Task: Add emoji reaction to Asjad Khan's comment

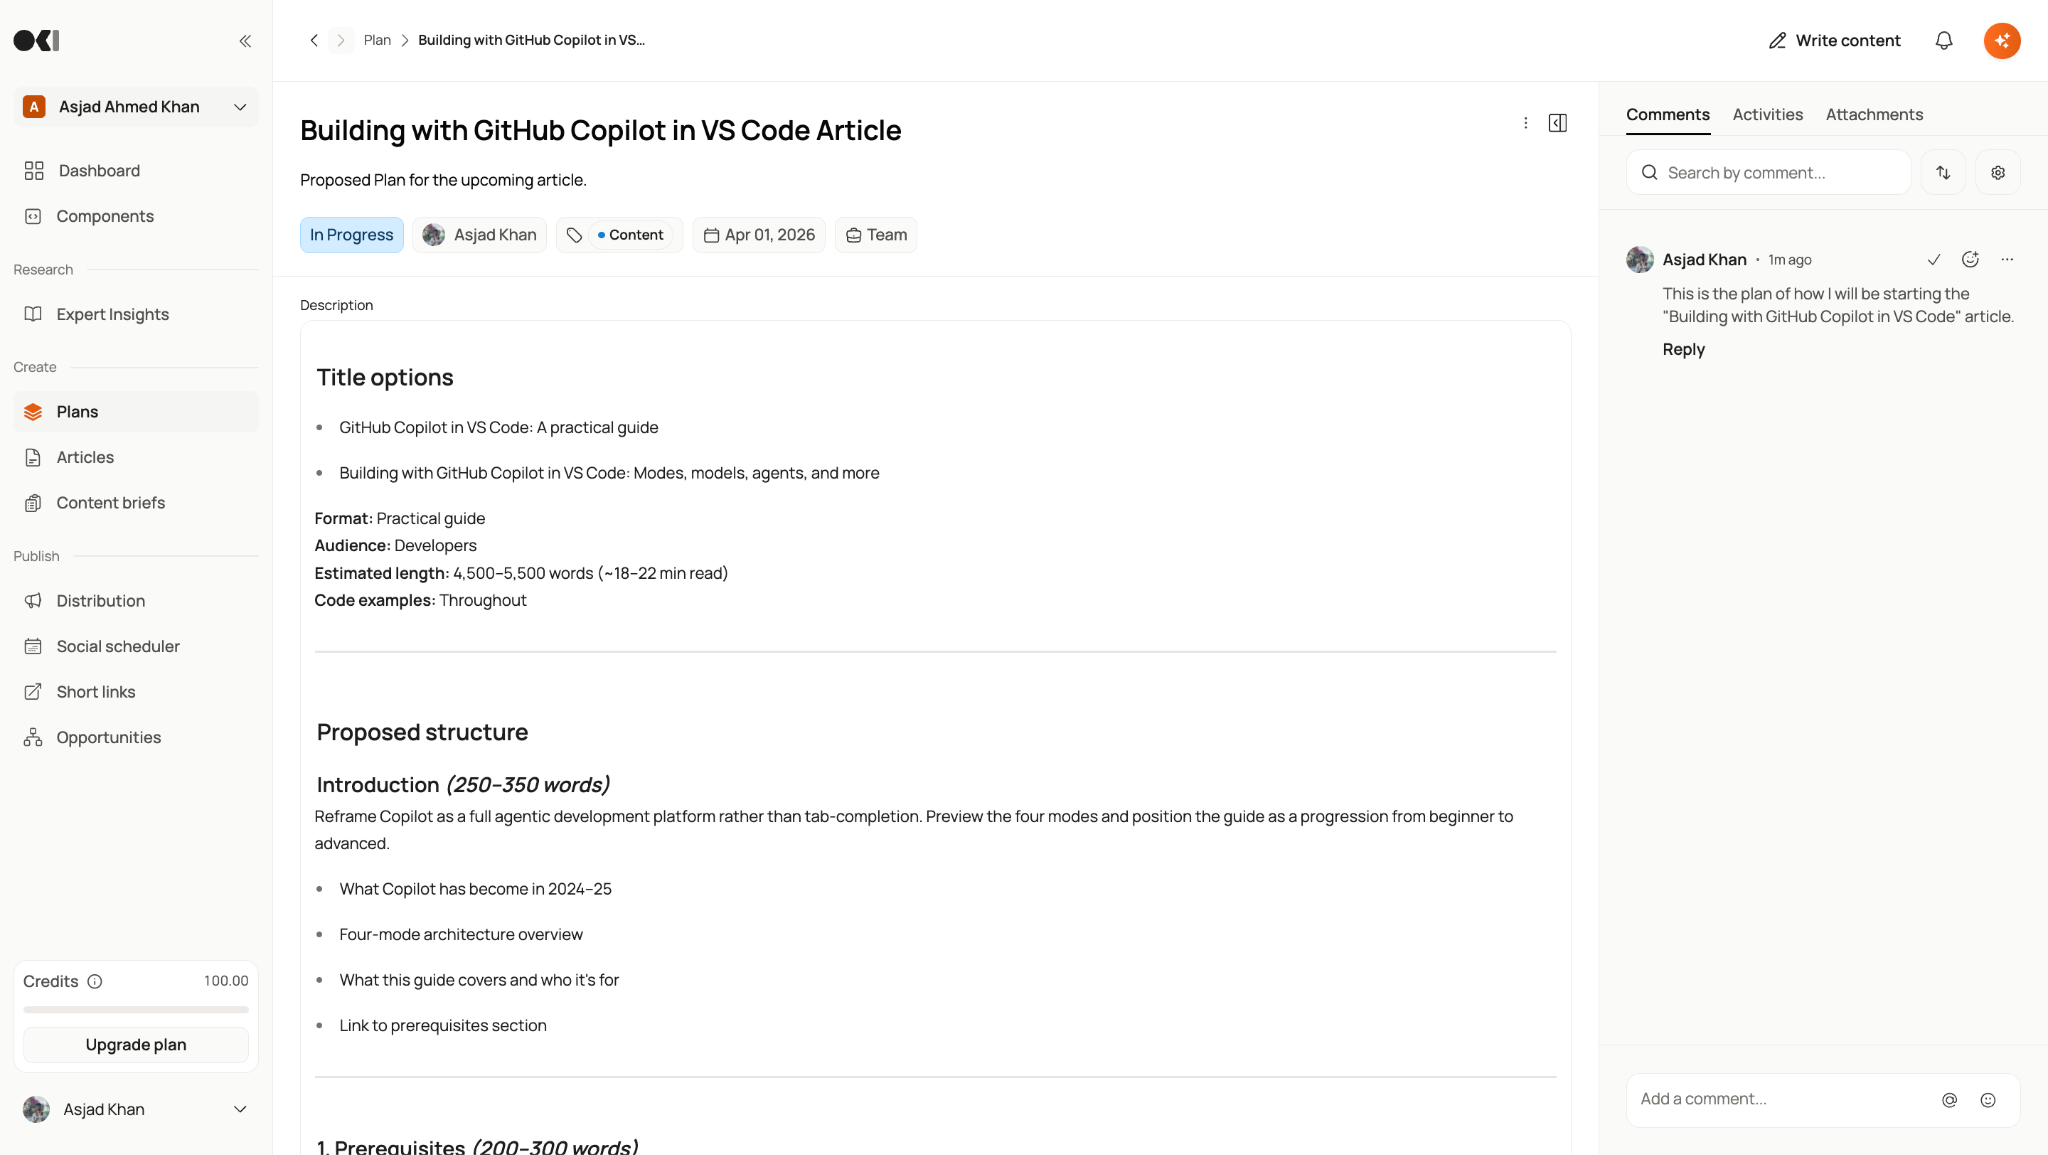Action: [x=1970, y=260]
